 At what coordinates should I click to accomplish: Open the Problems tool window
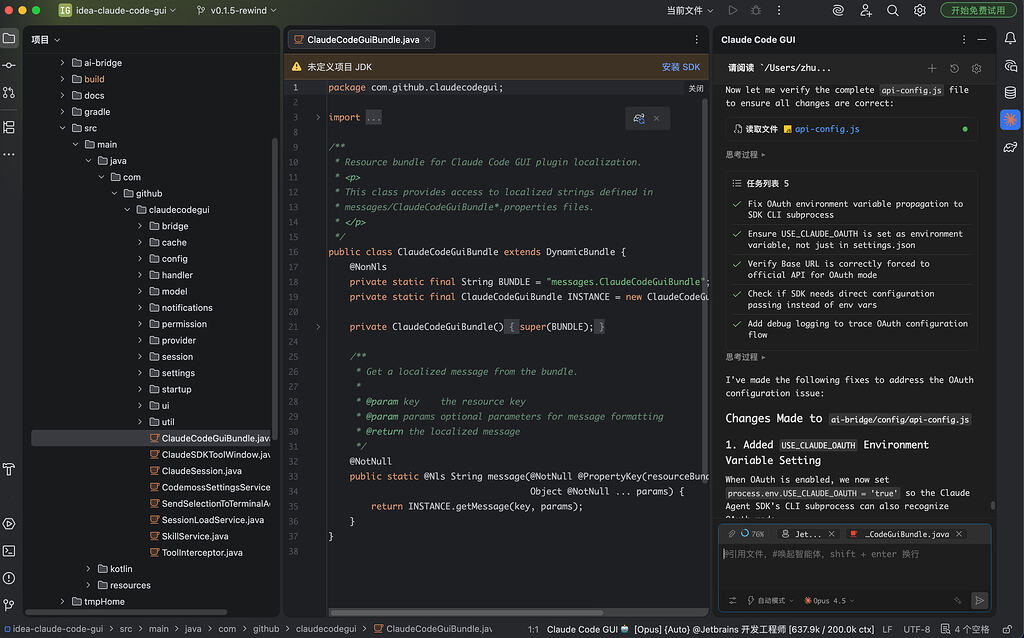click(x=9, y=578)
